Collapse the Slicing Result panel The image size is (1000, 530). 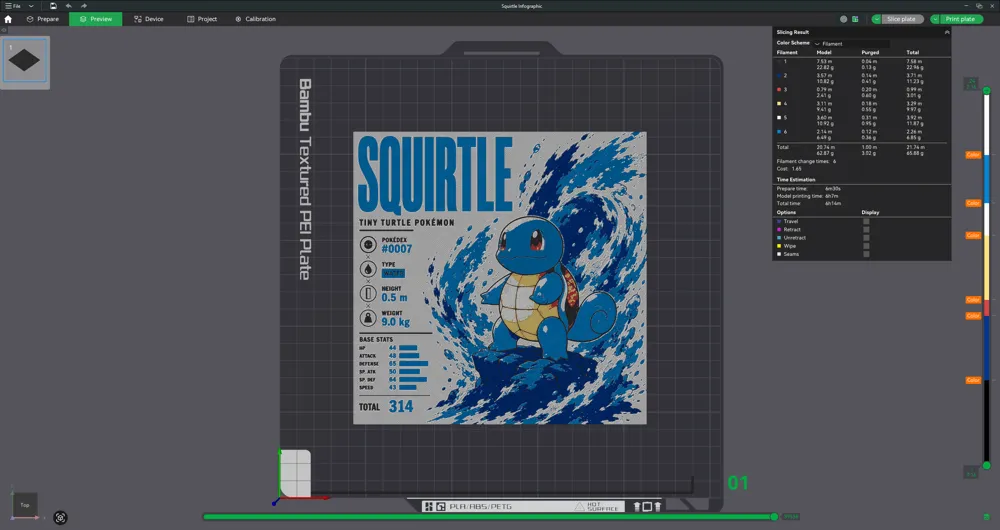click(946, 32)
